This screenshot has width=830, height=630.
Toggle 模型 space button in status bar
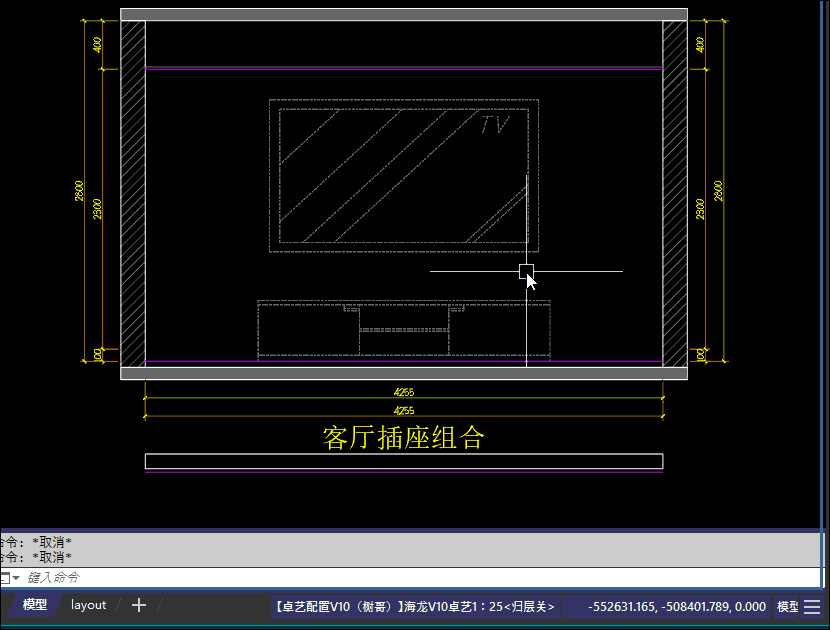tap(787, 607)
